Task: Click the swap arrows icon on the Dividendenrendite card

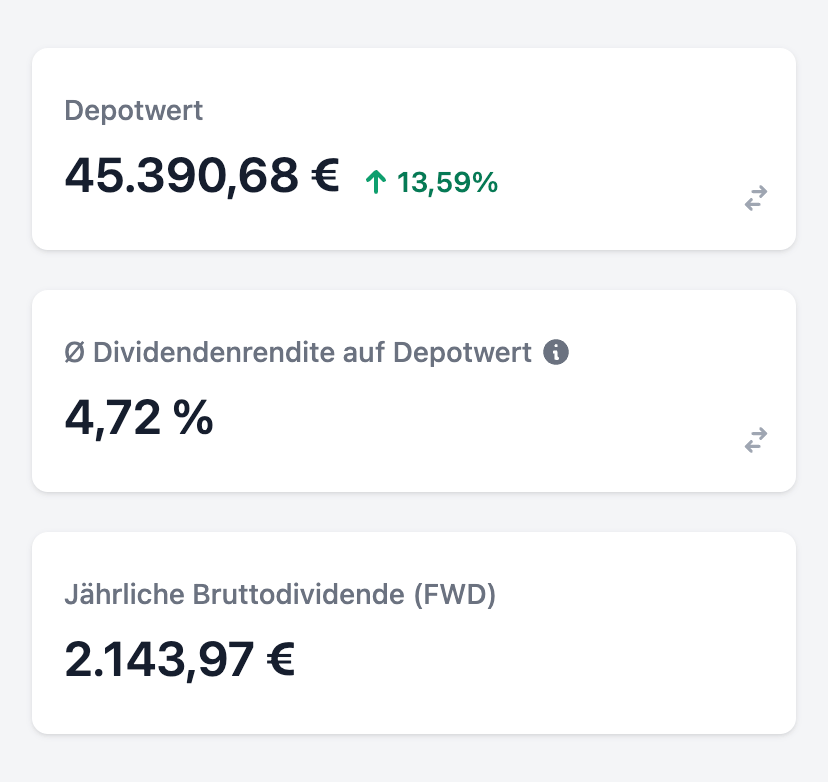Action: click(755, 441)
